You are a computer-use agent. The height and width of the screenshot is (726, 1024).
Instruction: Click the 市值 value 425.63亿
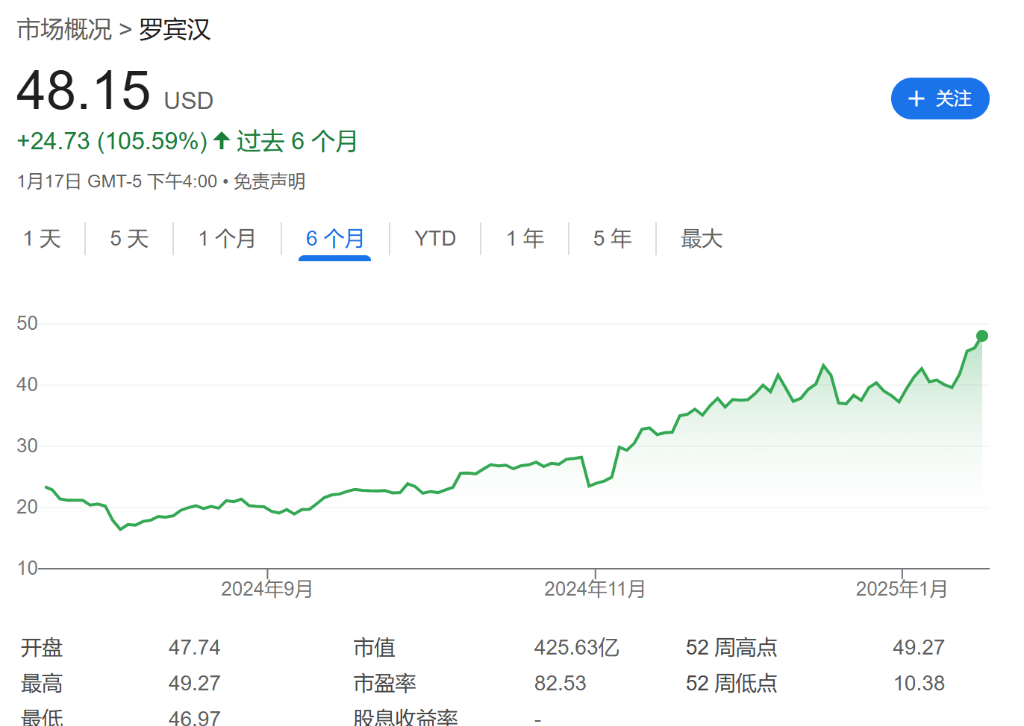(x=576, y=648)
